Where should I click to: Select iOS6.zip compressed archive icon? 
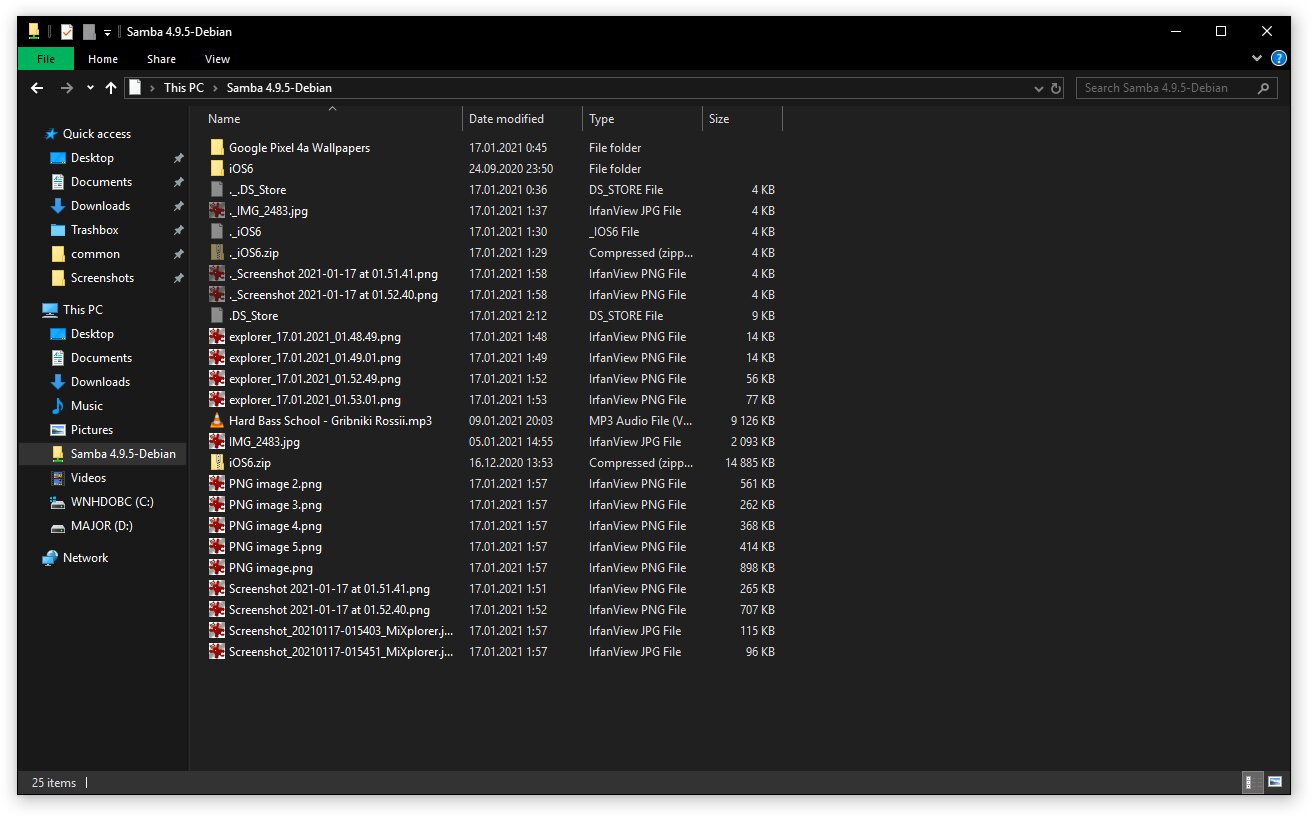point(217,462)
